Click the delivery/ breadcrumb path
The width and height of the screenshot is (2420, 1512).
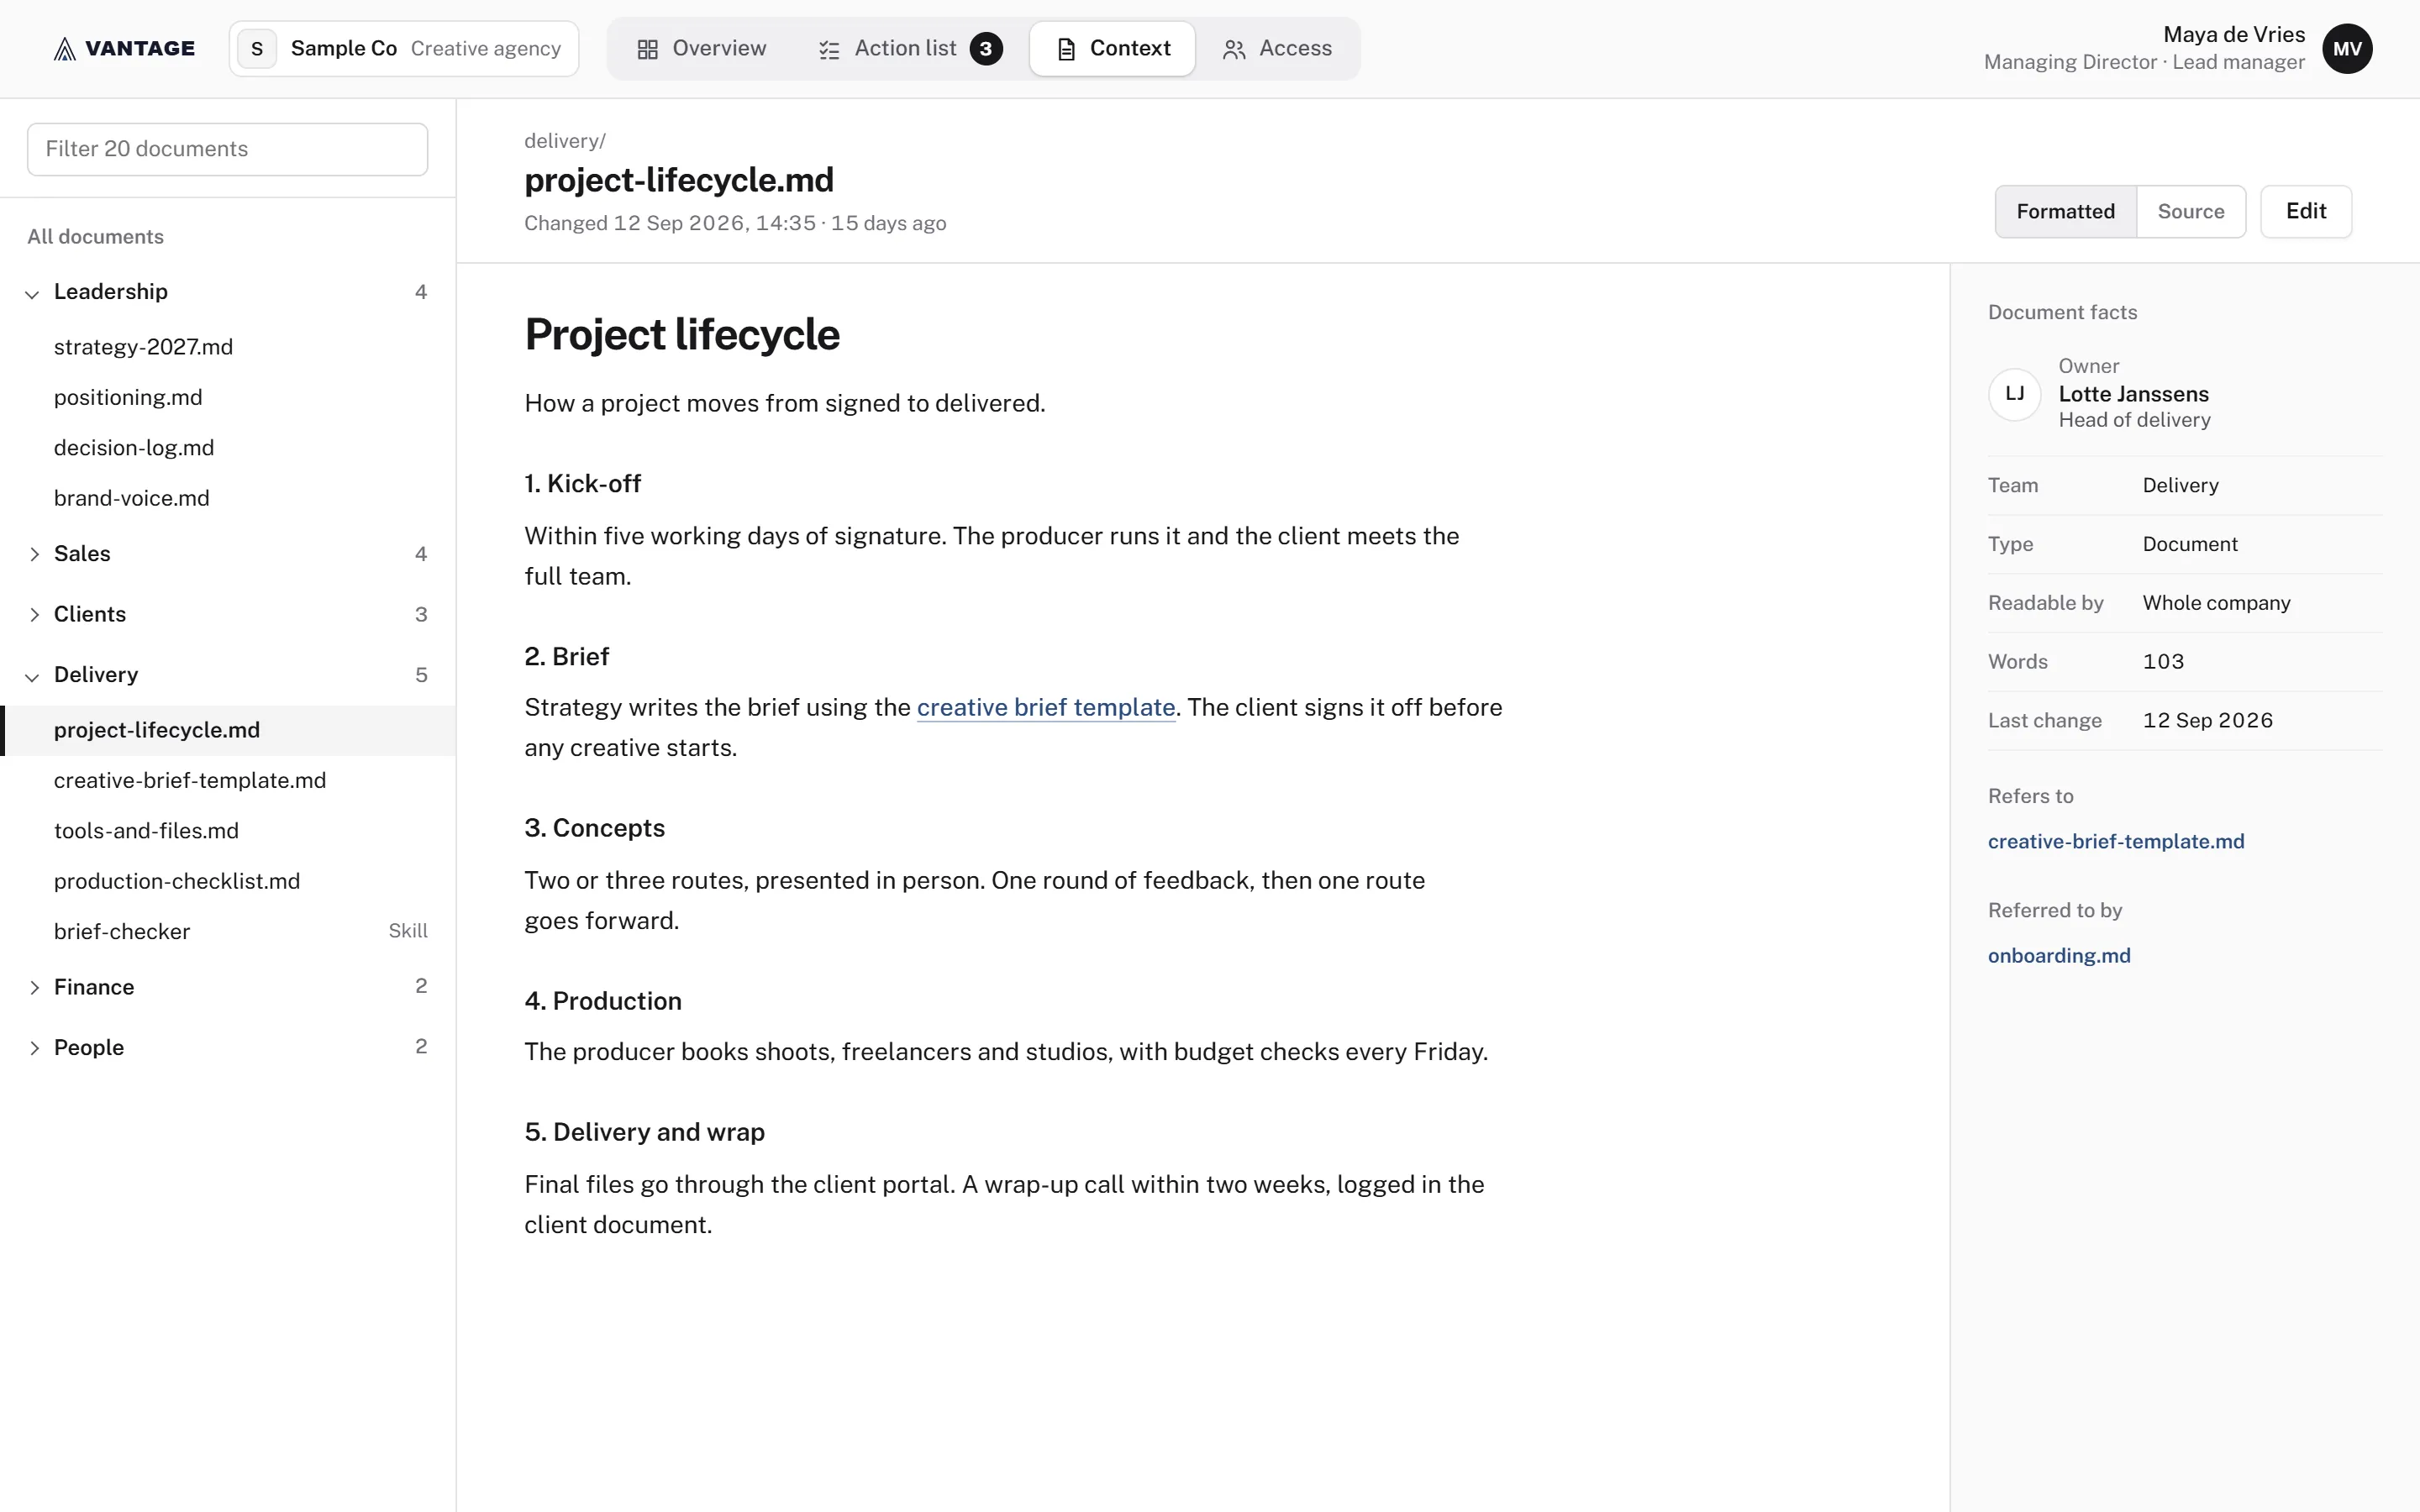click(x=564, y=141)
